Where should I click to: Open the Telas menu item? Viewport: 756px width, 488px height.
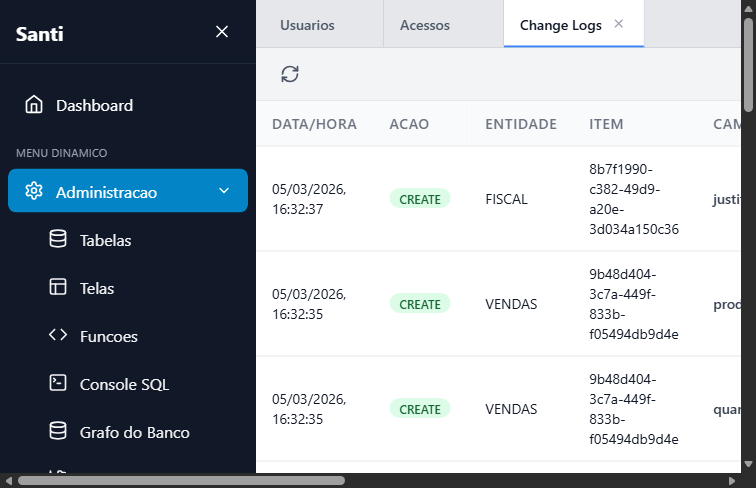point(128,288)
